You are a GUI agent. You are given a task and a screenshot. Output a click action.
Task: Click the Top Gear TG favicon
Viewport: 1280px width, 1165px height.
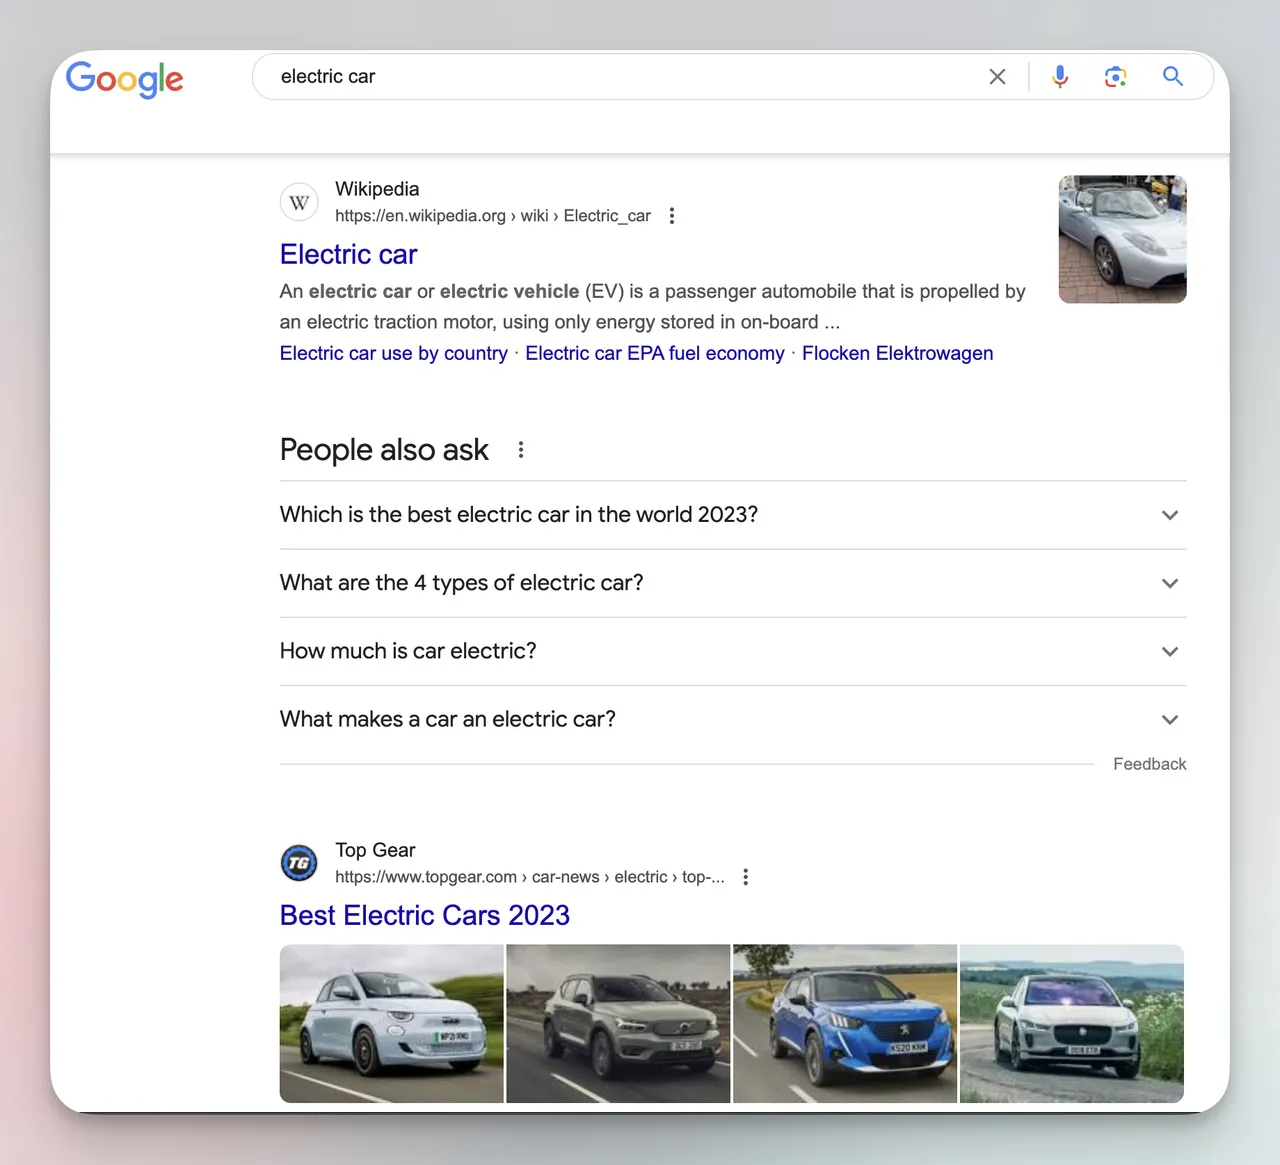(299, 863)
